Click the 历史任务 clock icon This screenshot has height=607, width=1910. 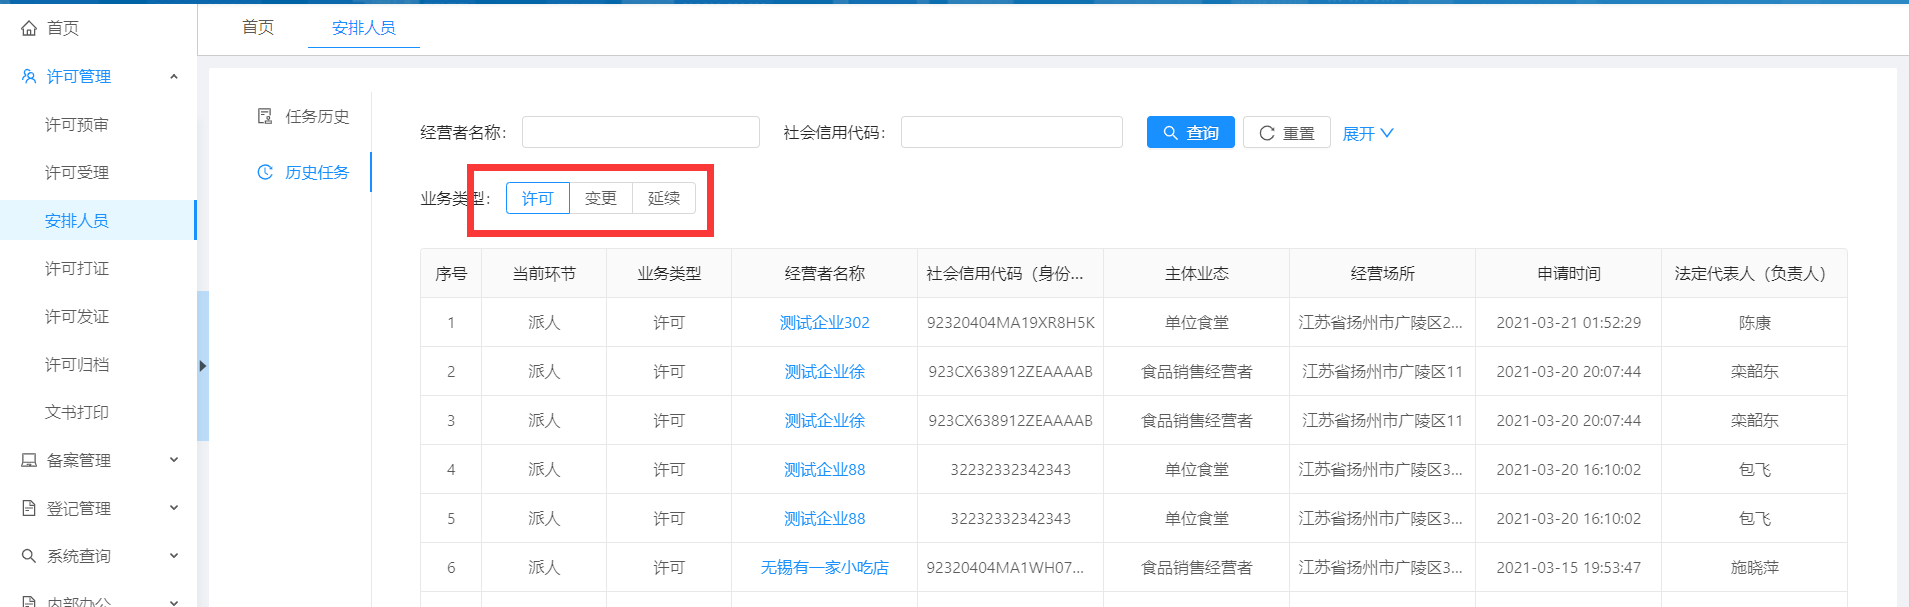pyautogui.click(x=265, y=172)
